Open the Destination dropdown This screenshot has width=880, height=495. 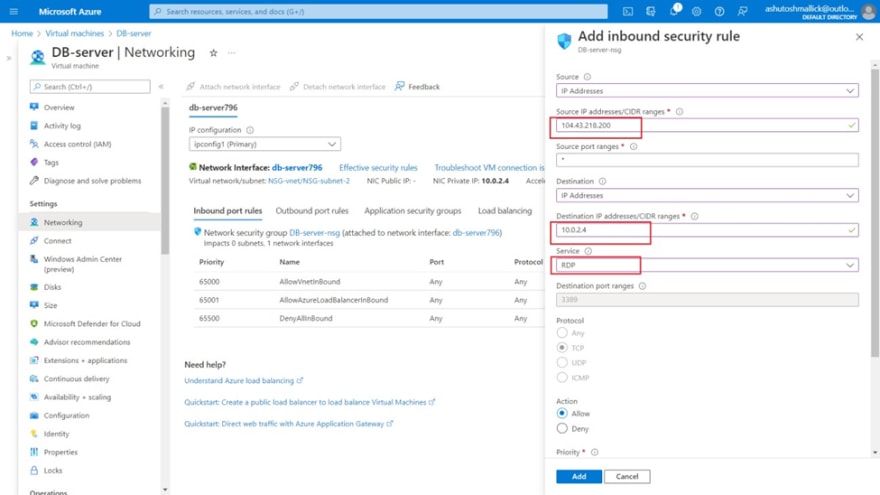pyautogui.click(x=707, y=195)
